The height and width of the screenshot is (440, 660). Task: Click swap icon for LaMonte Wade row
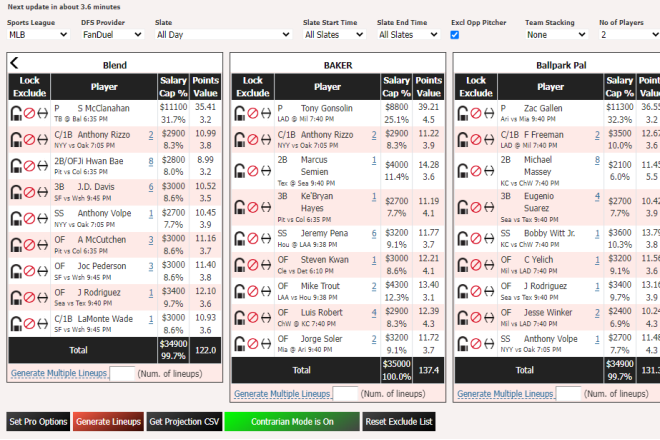43,324
